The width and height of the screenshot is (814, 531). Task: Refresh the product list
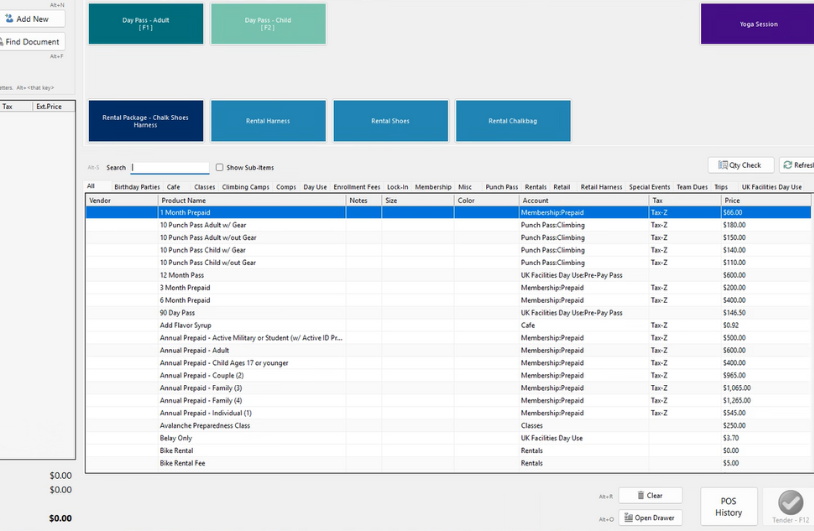tap(798, 165)
